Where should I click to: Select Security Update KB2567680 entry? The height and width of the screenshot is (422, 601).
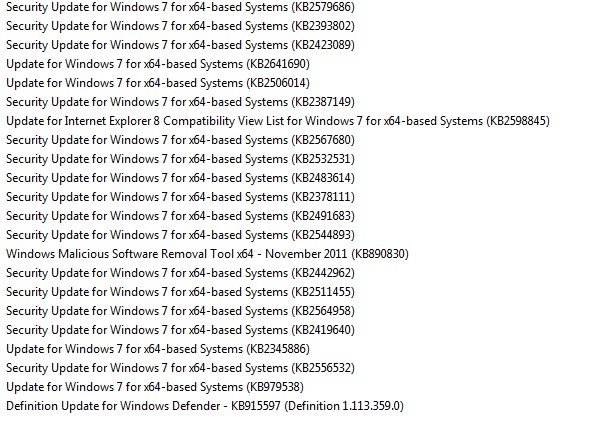[x=180, y=140]
